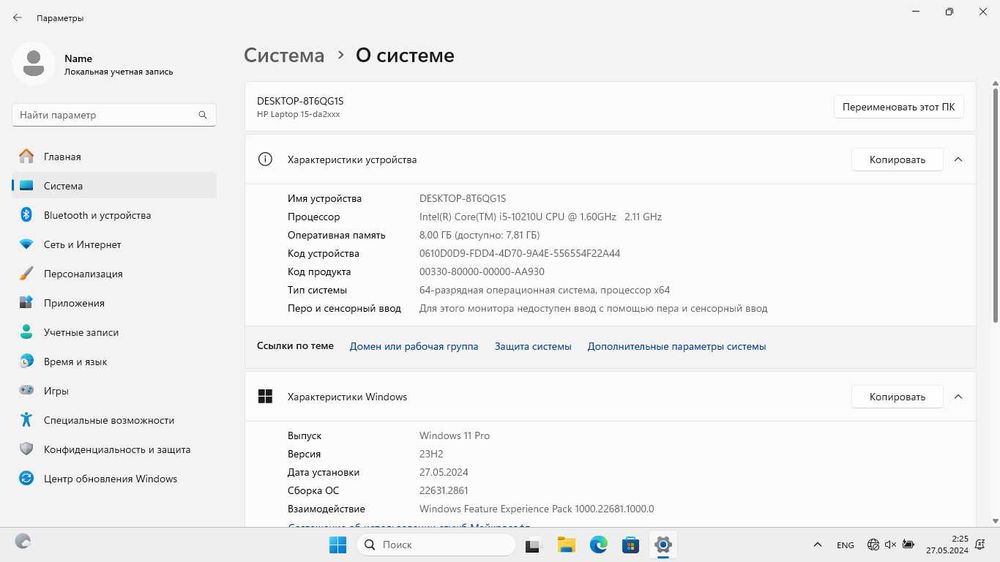Click the muted volume tray icon
The width and height of the screenshot is (1000, 562).
(x=890, y=545)
